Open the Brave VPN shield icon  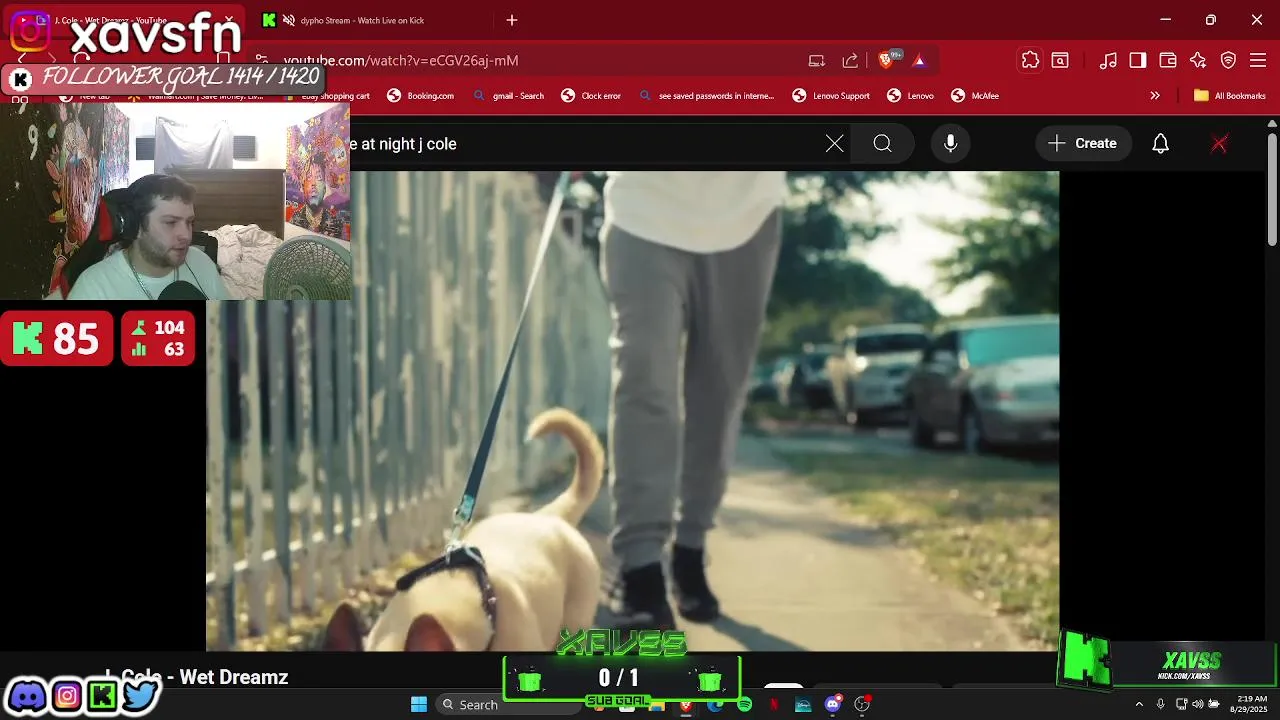coord(1229,60)
